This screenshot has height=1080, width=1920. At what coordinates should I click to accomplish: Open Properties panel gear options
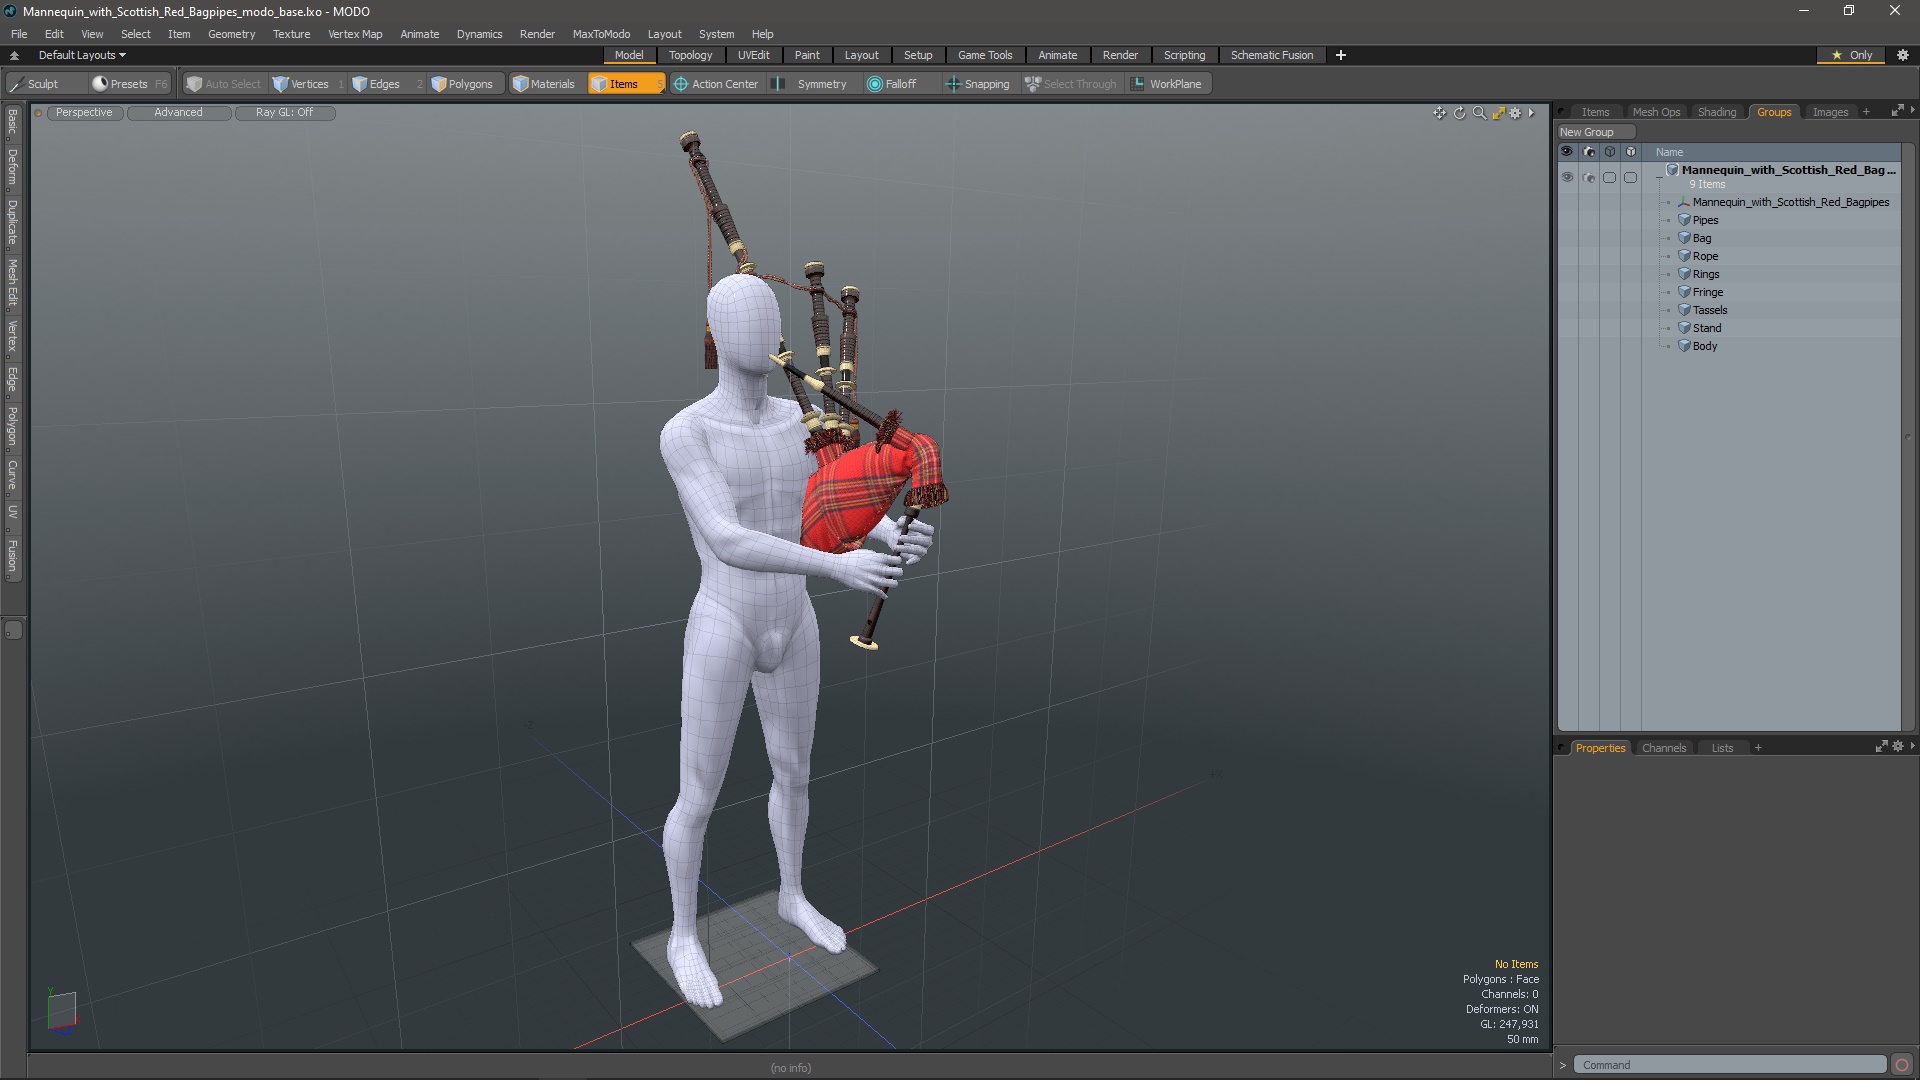point(1898,747)
